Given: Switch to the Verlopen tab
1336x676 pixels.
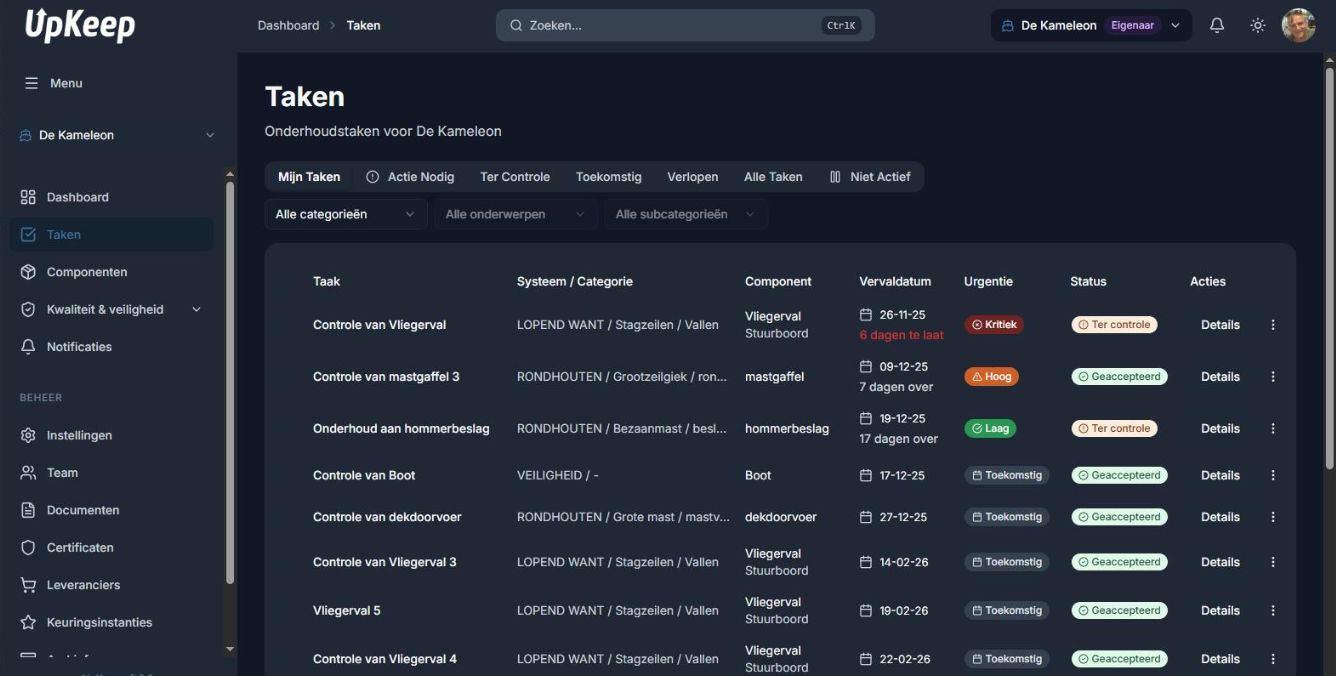Looking at the screenshot, I should pos(692,176).
